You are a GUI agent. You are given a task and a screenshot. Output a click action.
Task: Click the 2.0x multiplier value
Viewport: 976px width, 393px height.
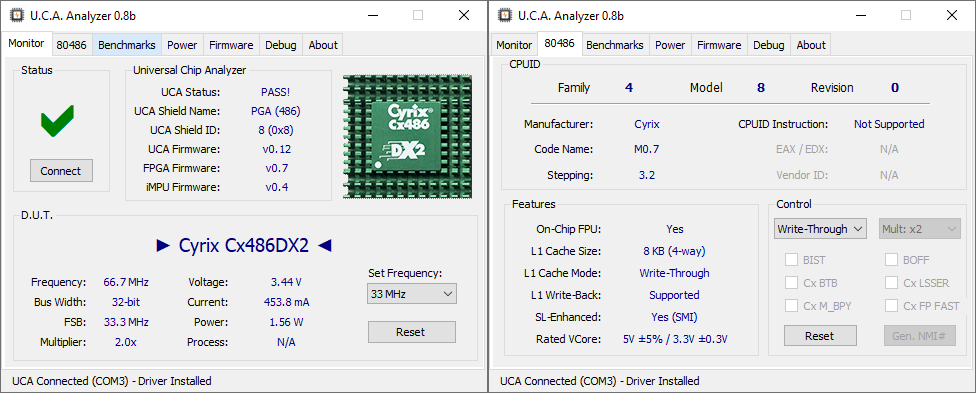click(127, 342)
